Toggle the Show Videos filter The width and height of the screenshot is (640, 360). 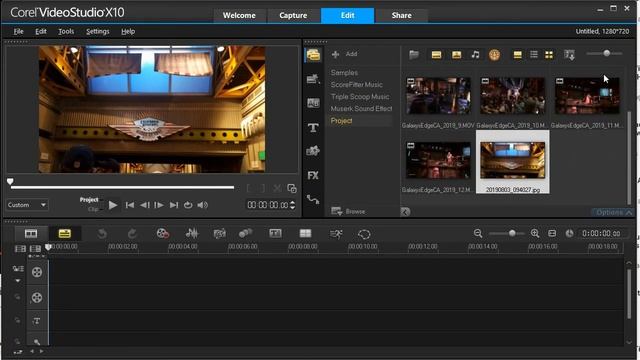coord(436,55)
